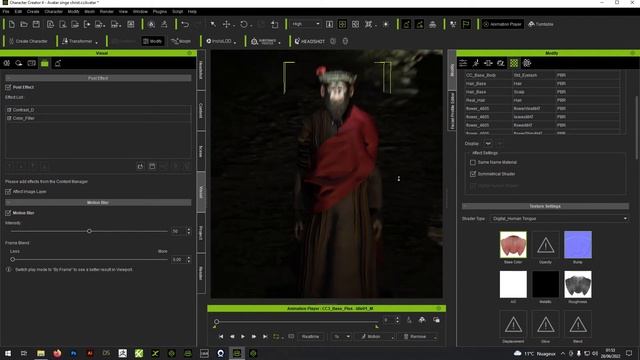Open the Motion dropdown in the Animation Player

[x=376, y=337]
